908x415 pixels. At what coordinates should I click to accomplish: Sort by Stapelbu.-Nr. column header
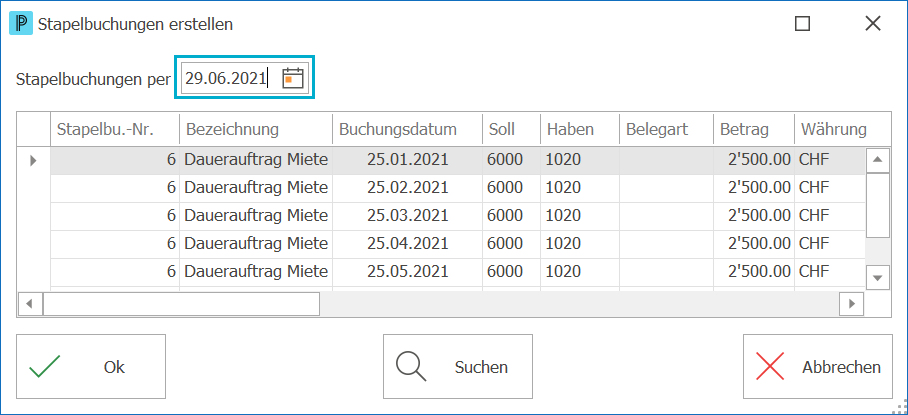click(115, 129)
